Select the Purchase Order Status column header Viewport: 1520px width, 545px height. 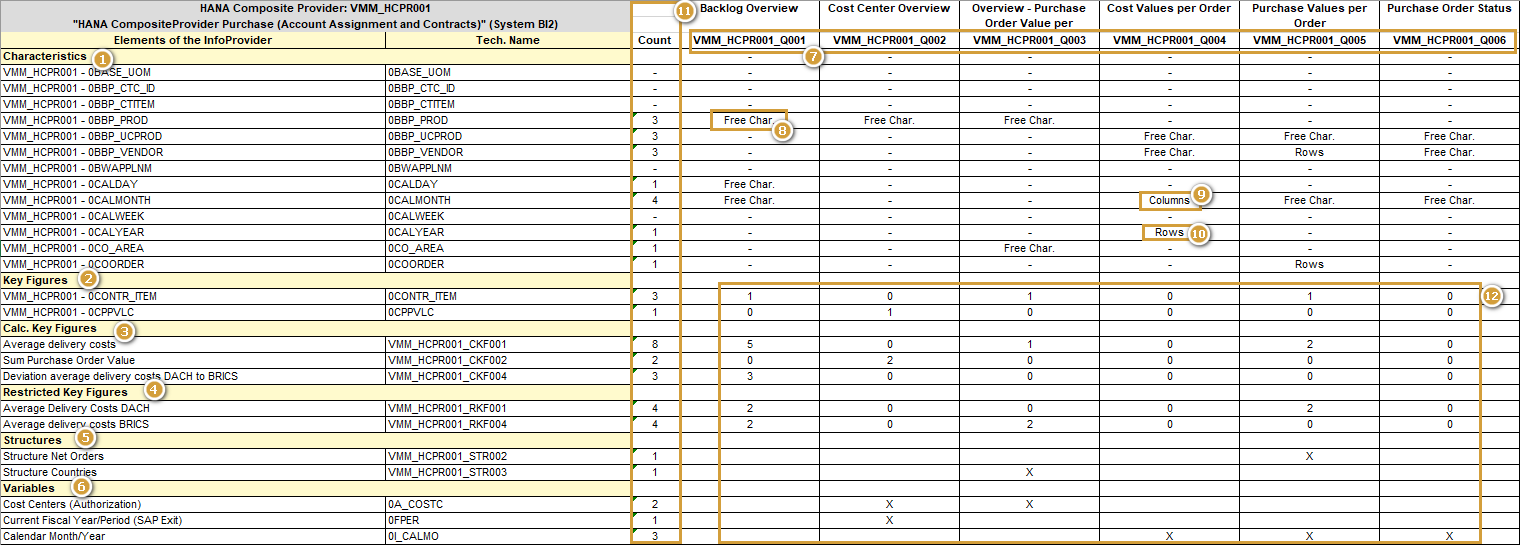pos(1449,9)
